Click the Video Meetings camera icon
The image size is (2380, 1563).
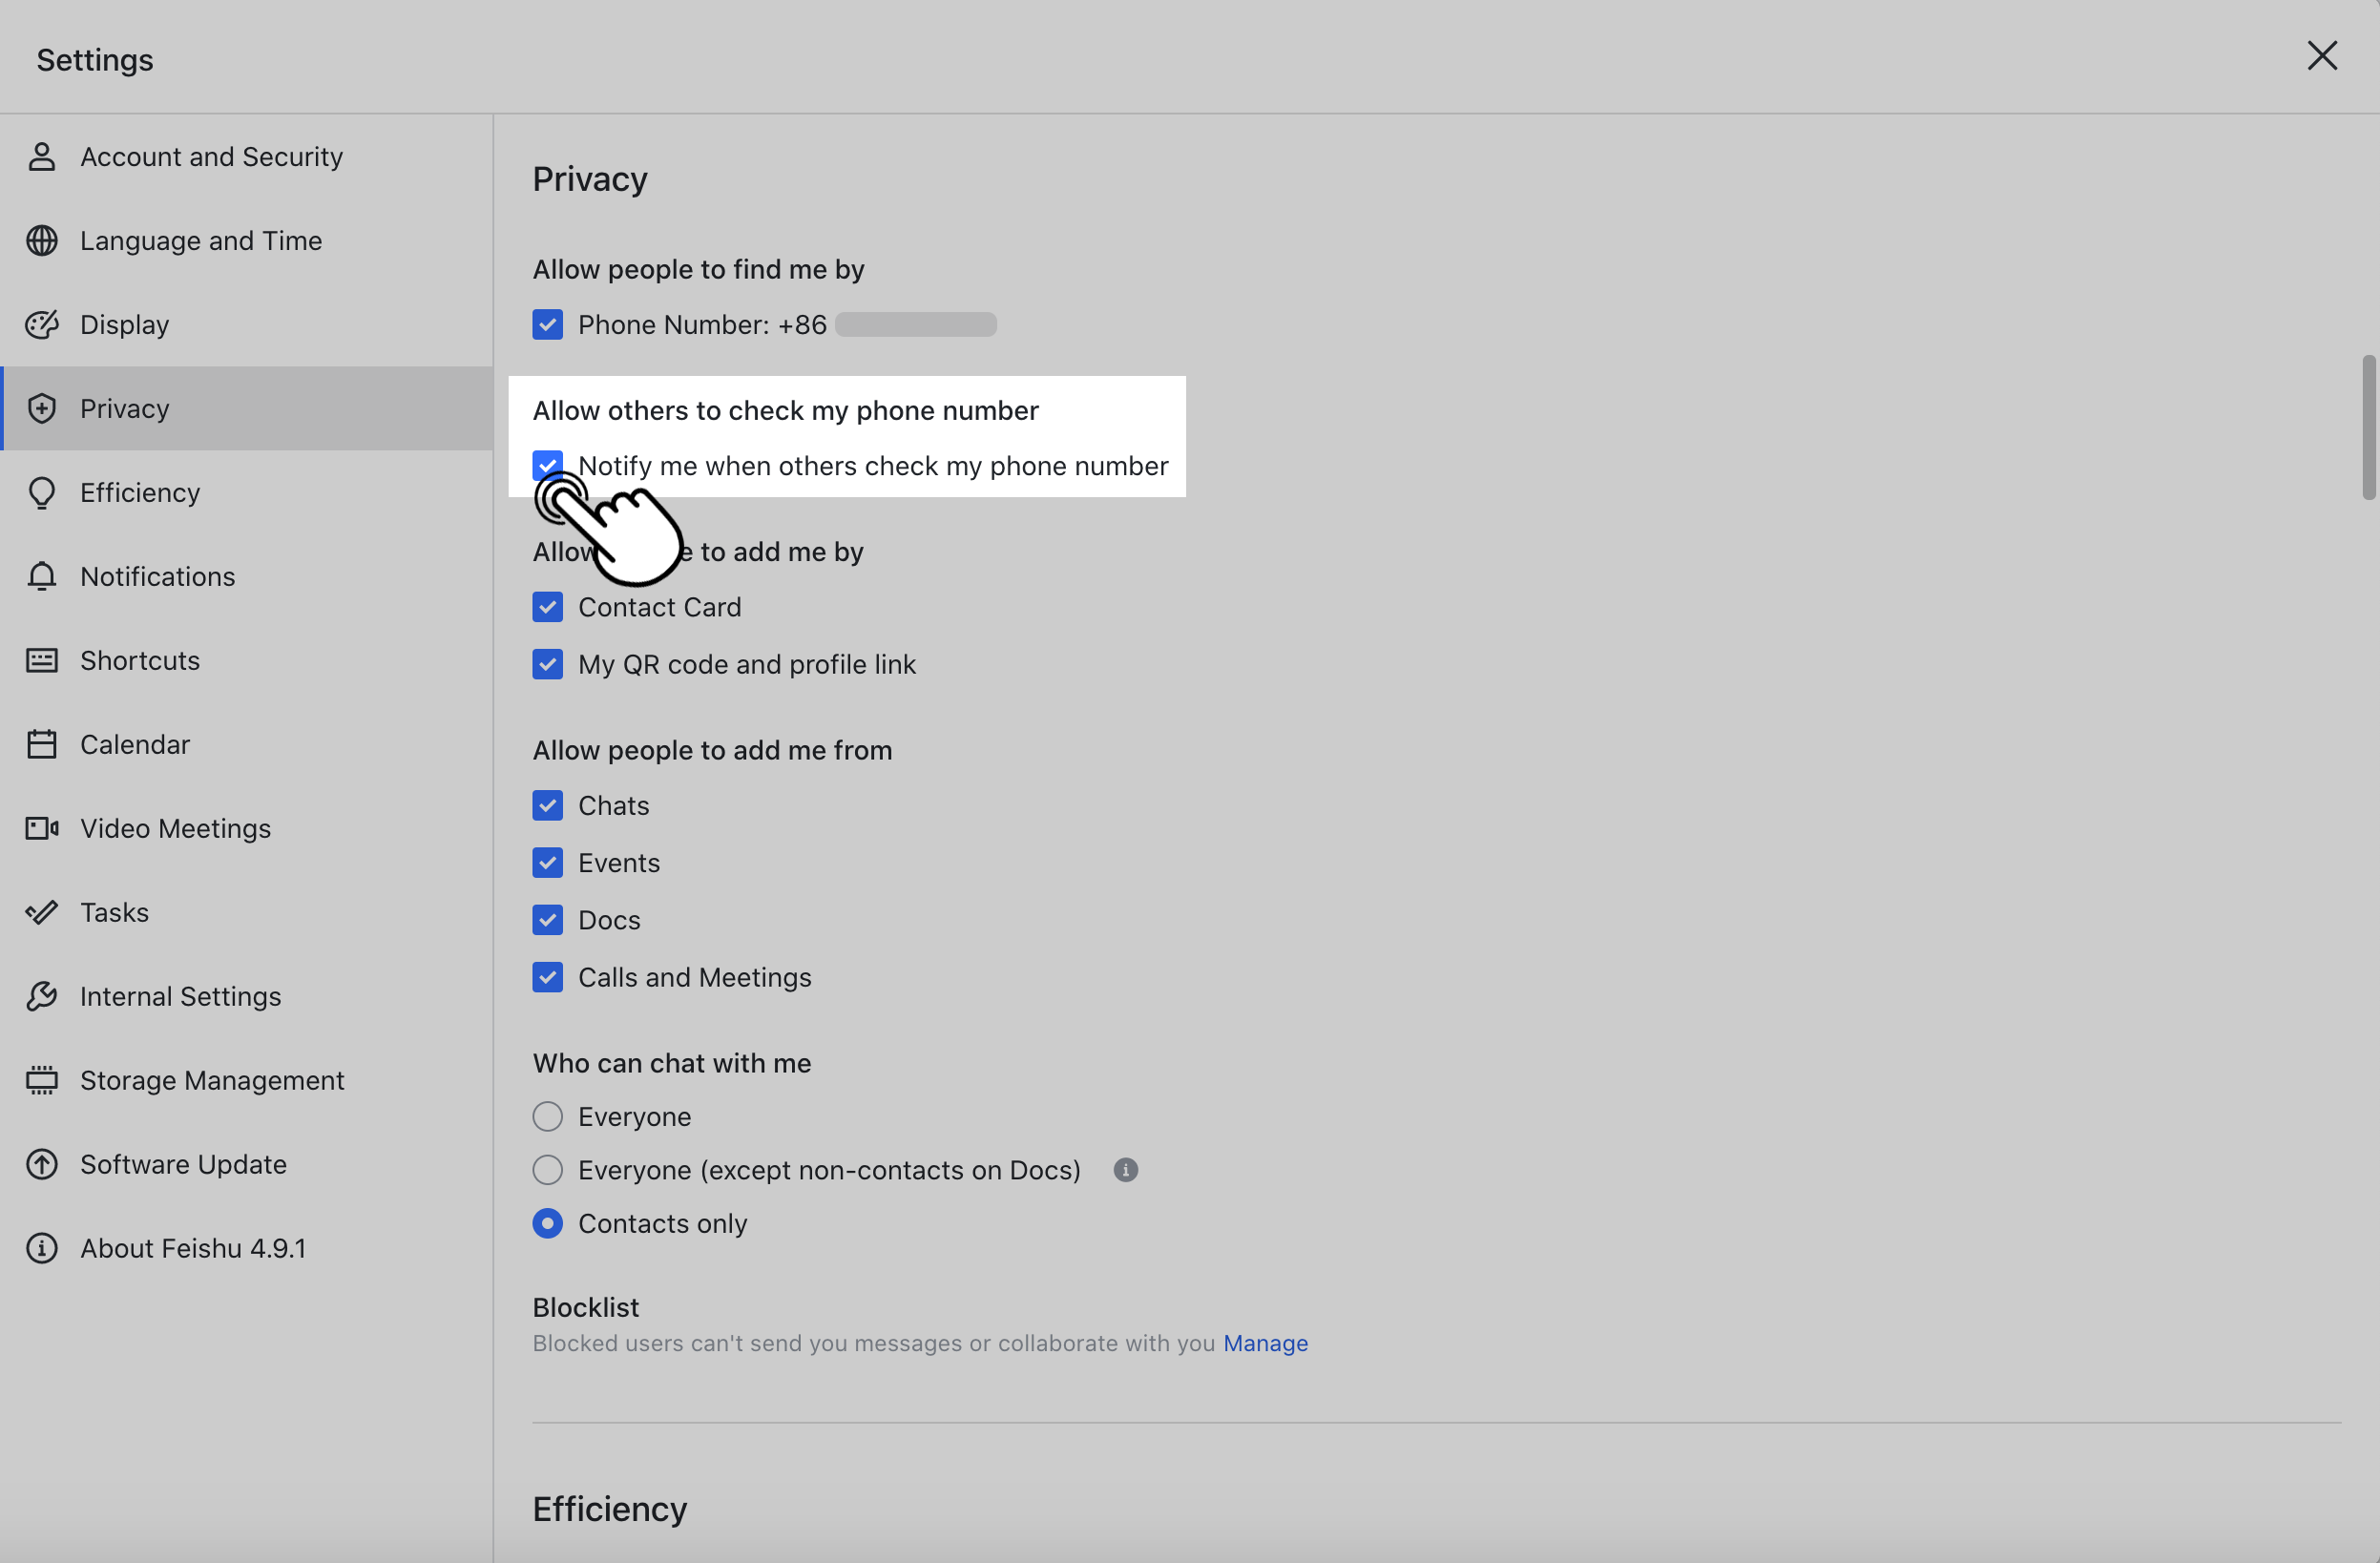40,828
